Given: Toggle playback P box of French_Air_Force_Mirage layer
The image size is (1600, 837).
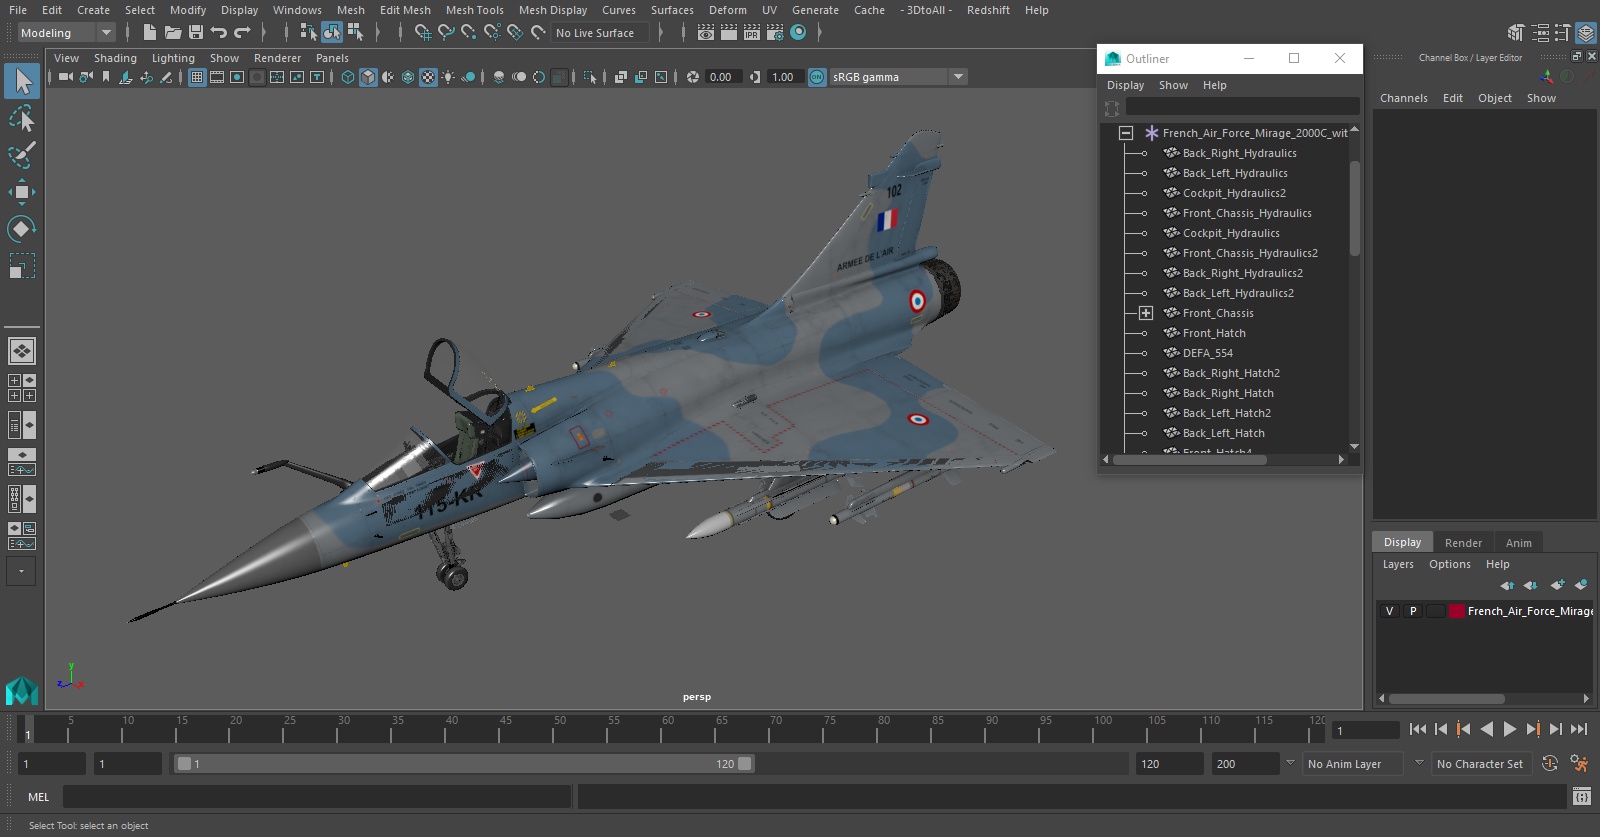Looking at the screenshot, I should tap(1413, 611).
